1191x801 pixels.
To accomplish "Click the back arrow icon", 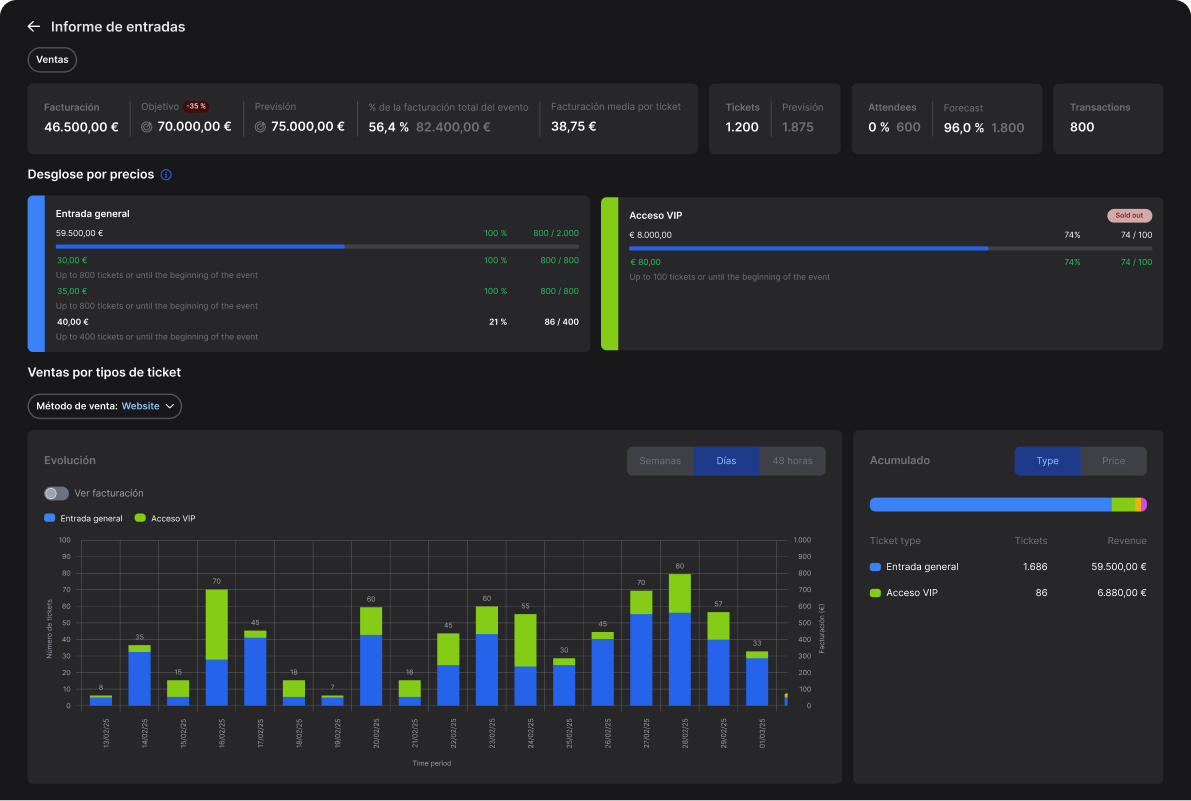I will [34, 27].
